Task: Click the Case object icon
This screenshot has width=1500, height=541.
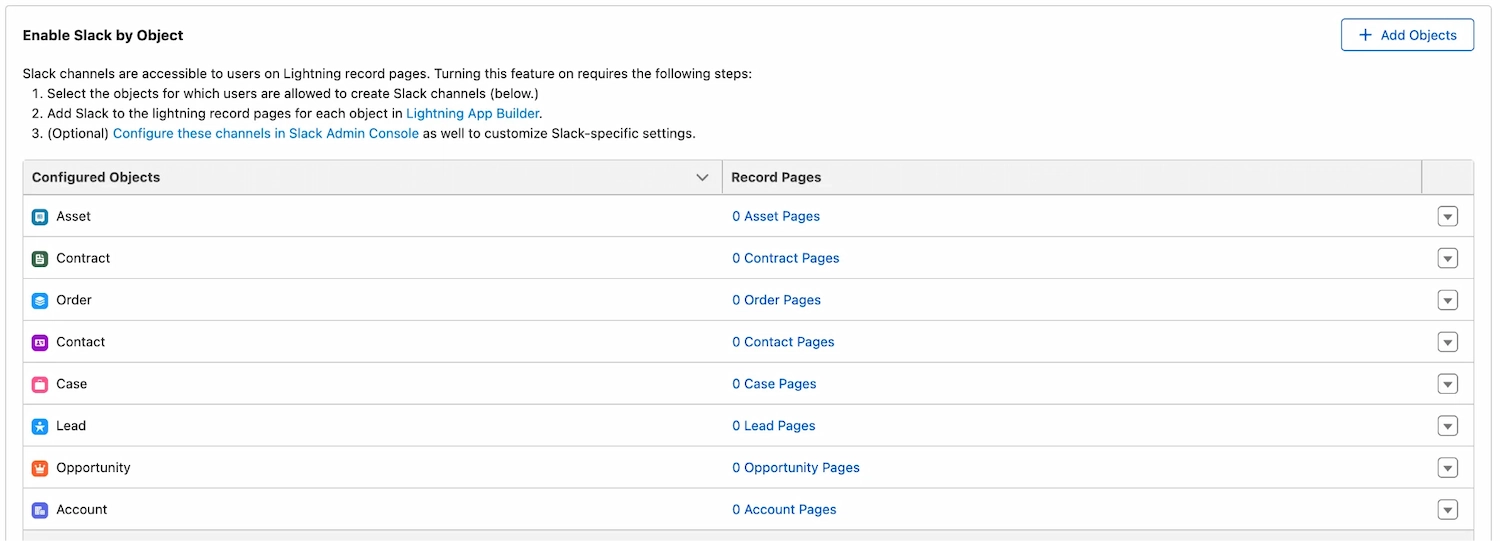Action: pos(40,384)
